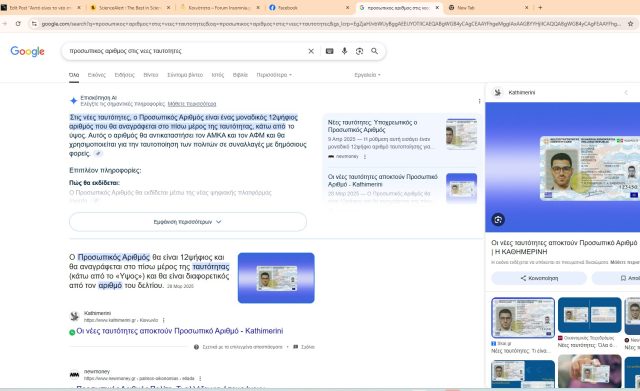This screenshot has width=640, height=391.
Task: Click the AI overview three-dot options menu
Action: pos(479,101)
